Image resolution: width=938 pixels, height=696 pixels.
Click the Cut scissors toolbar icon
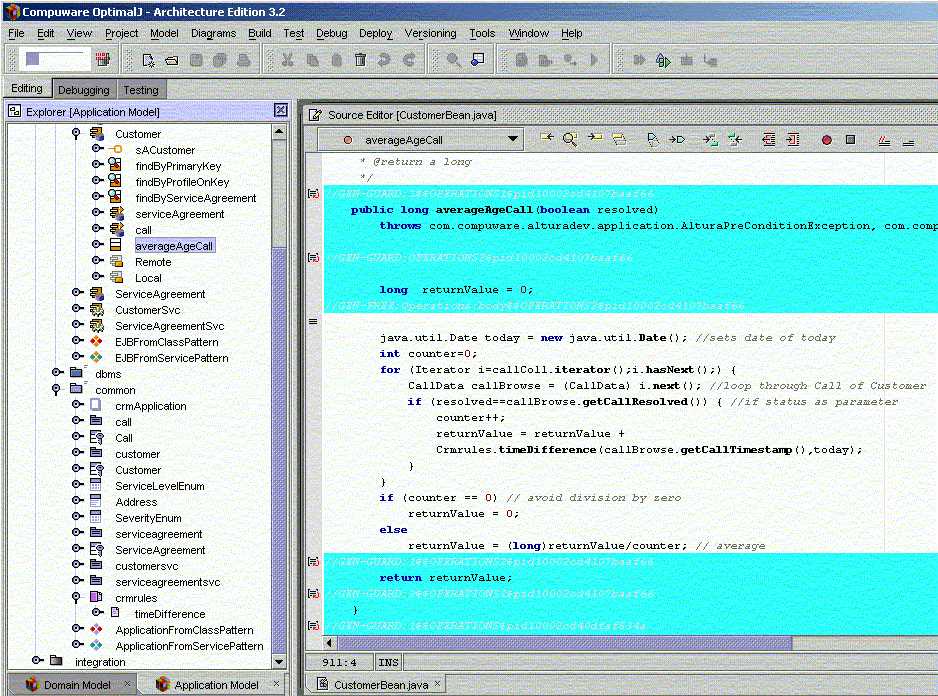[x=288, y=59]
